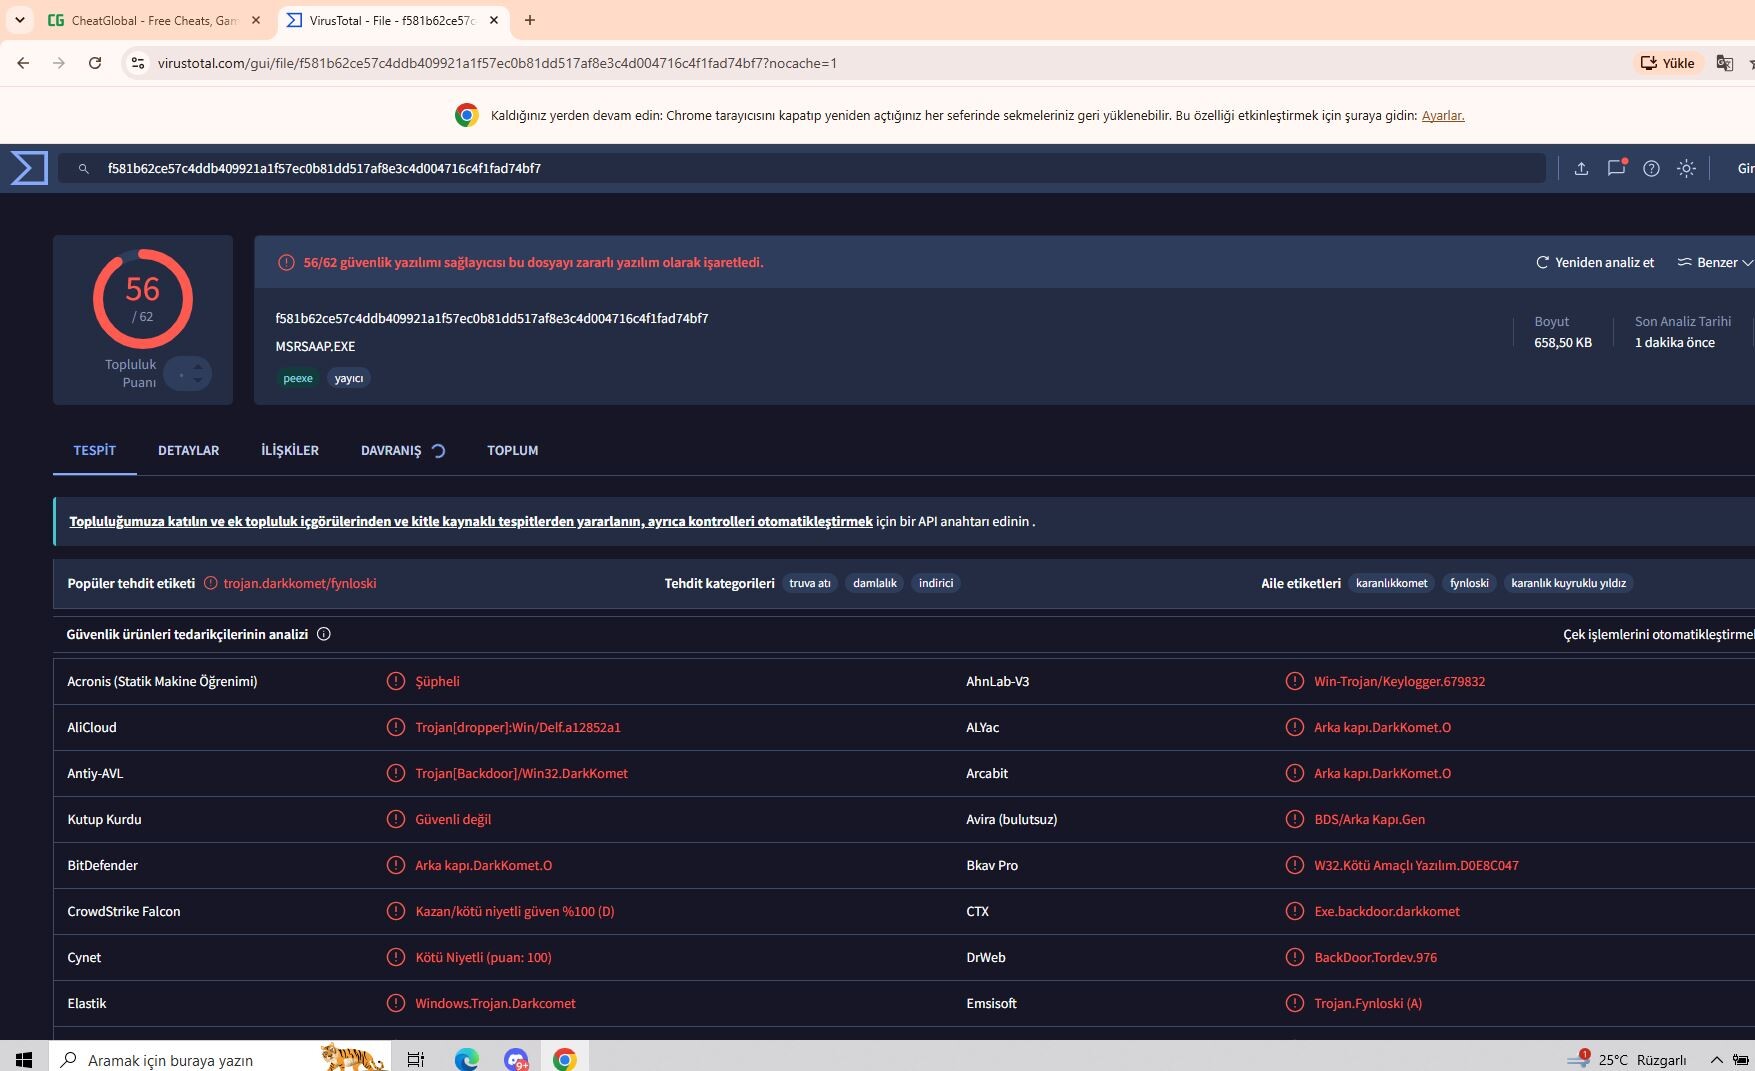
Task: Click the search magnifier icon in VirusTotal bar
Action: click(x=84, y=169)
